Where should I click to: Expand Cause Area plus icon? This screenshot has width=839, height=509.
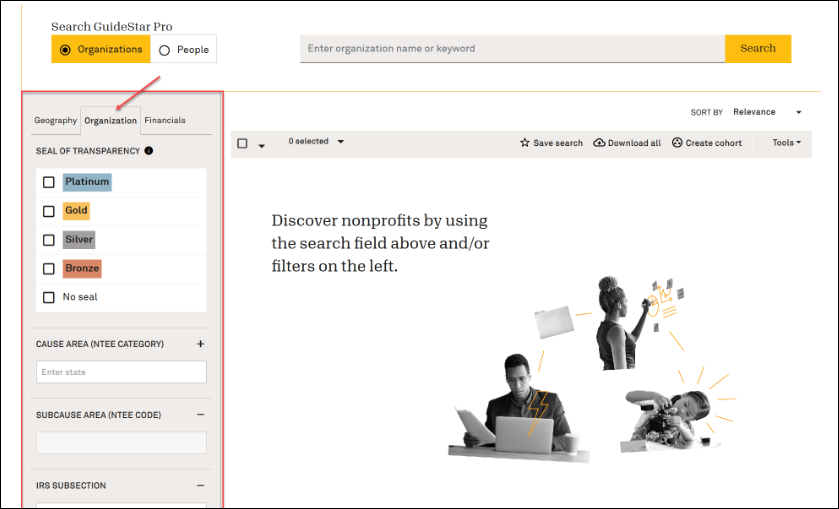coord(201,344)
